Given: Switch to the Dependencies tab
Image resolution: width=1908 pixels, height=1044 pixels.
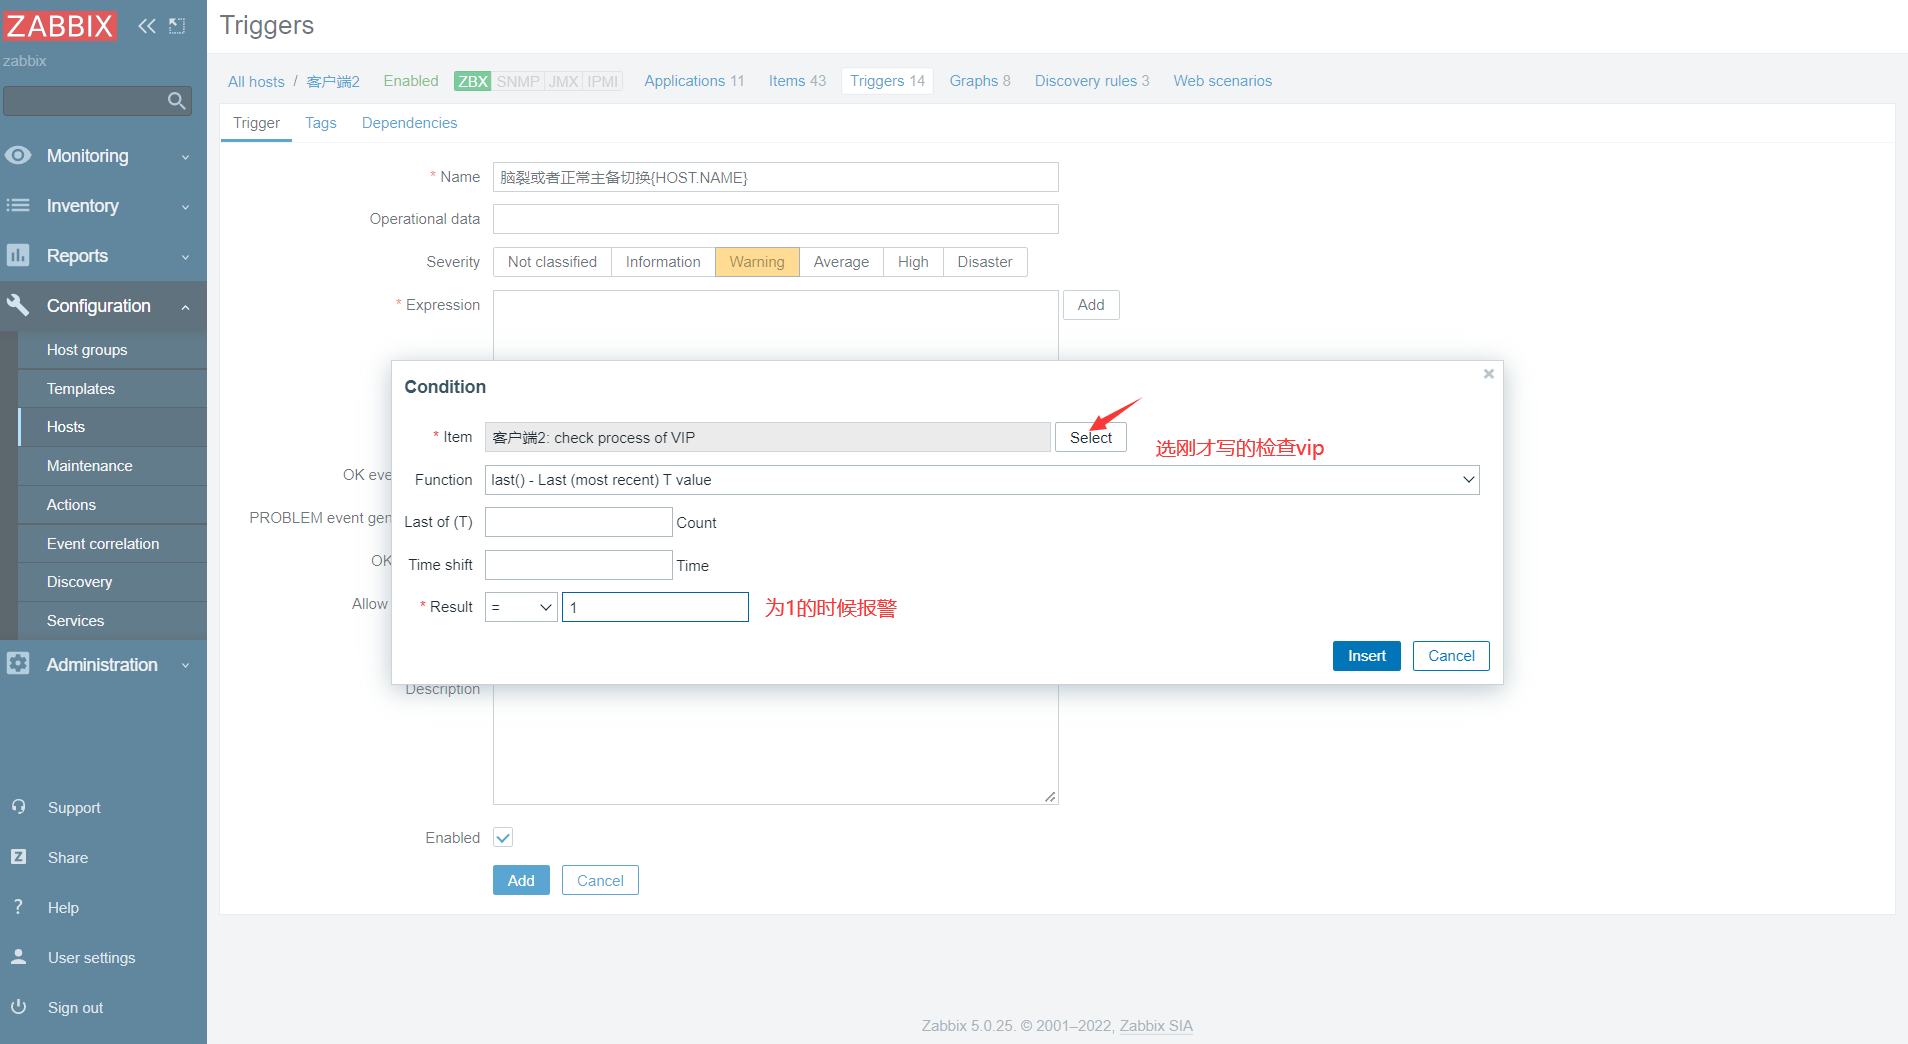Looking at the screenshot, I should 409,123.
